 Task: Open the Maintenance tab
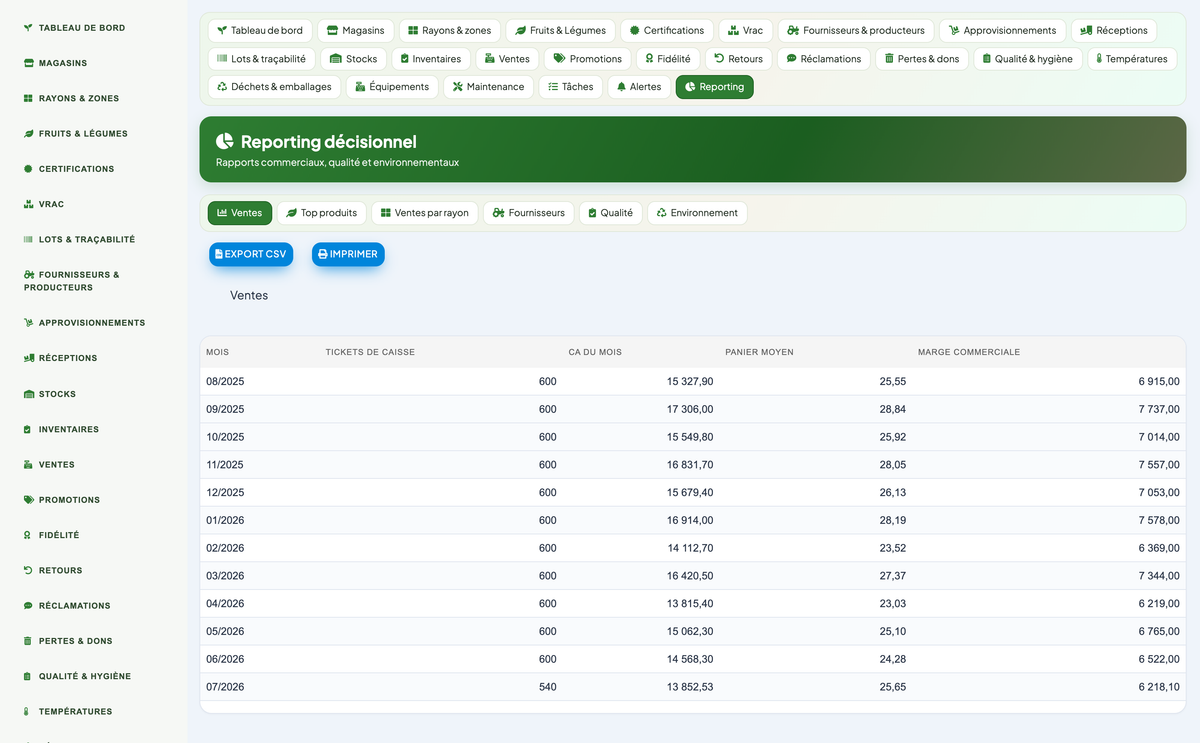488,87
